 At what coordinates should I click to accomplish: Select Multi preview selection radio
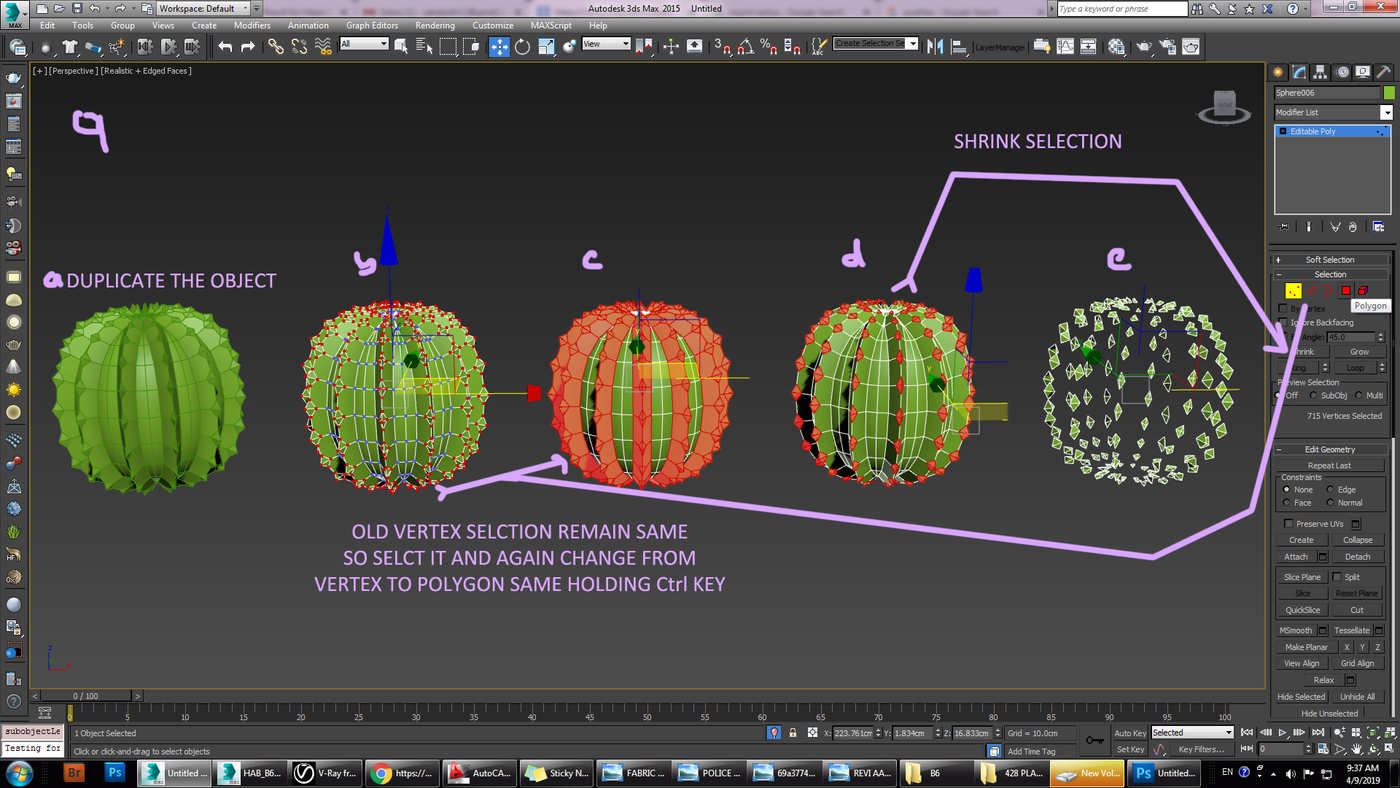point(1361,395)
